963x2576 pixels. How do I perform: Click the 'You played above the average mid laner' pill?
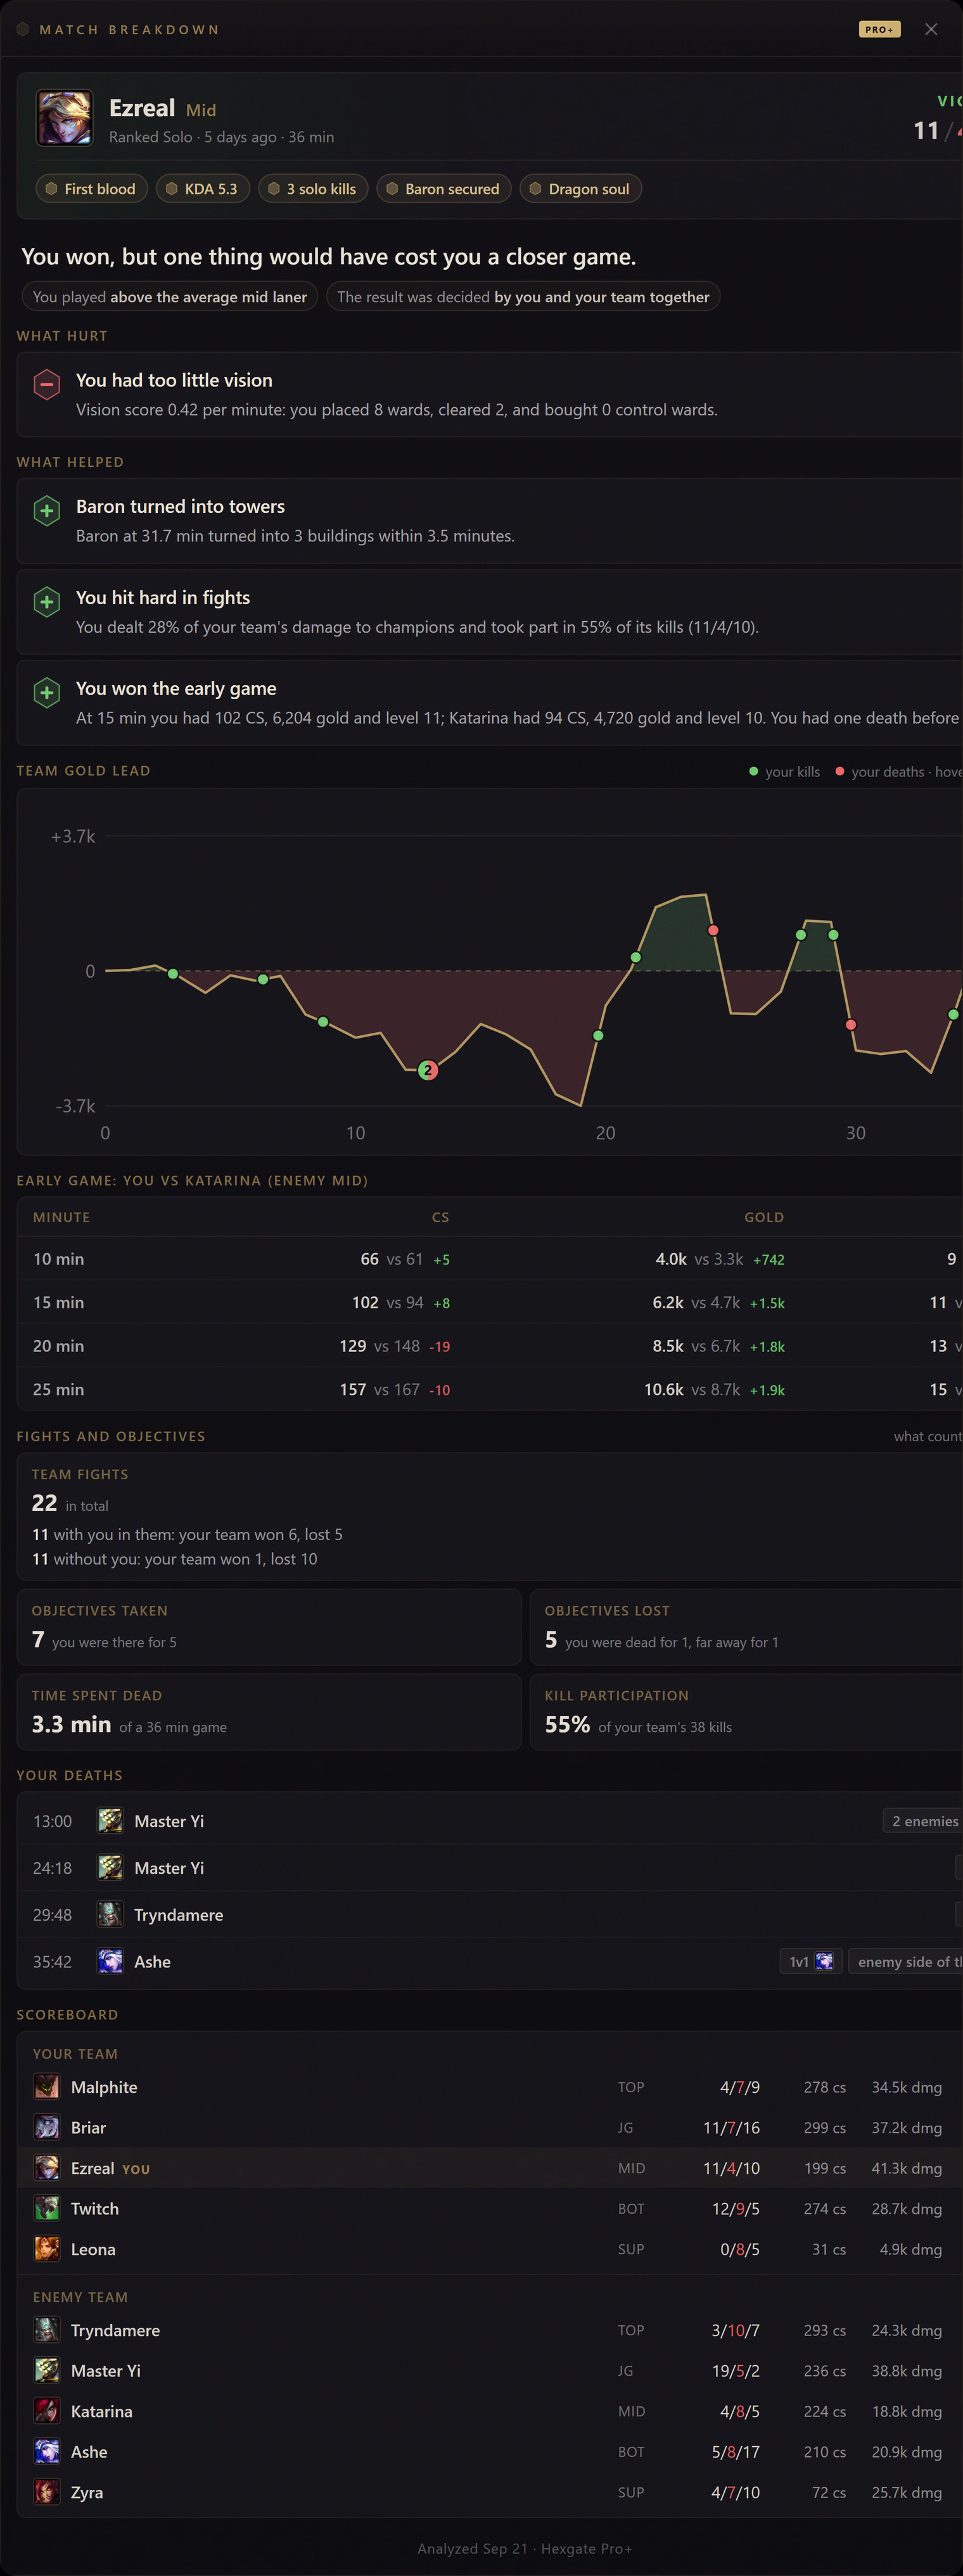pyautogui.click(x=170, y=297)
